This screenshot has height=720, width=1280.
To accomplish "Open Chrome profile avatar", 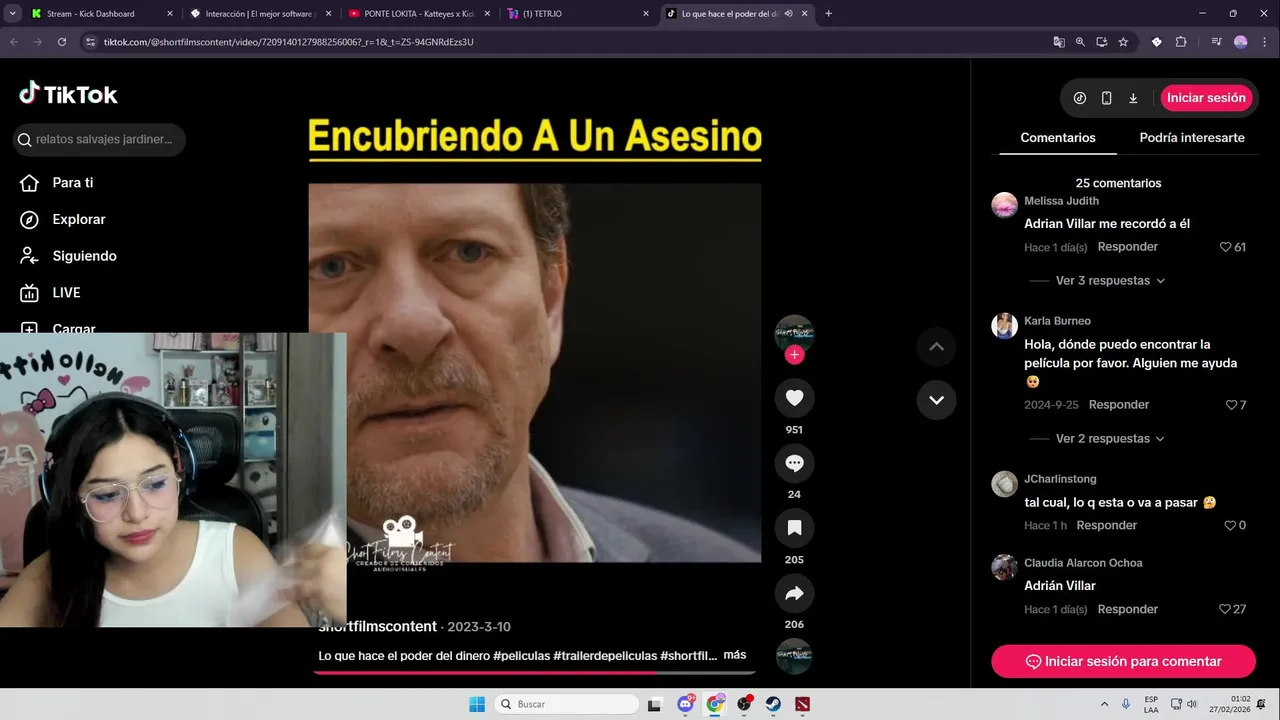I will point(1241,42).
